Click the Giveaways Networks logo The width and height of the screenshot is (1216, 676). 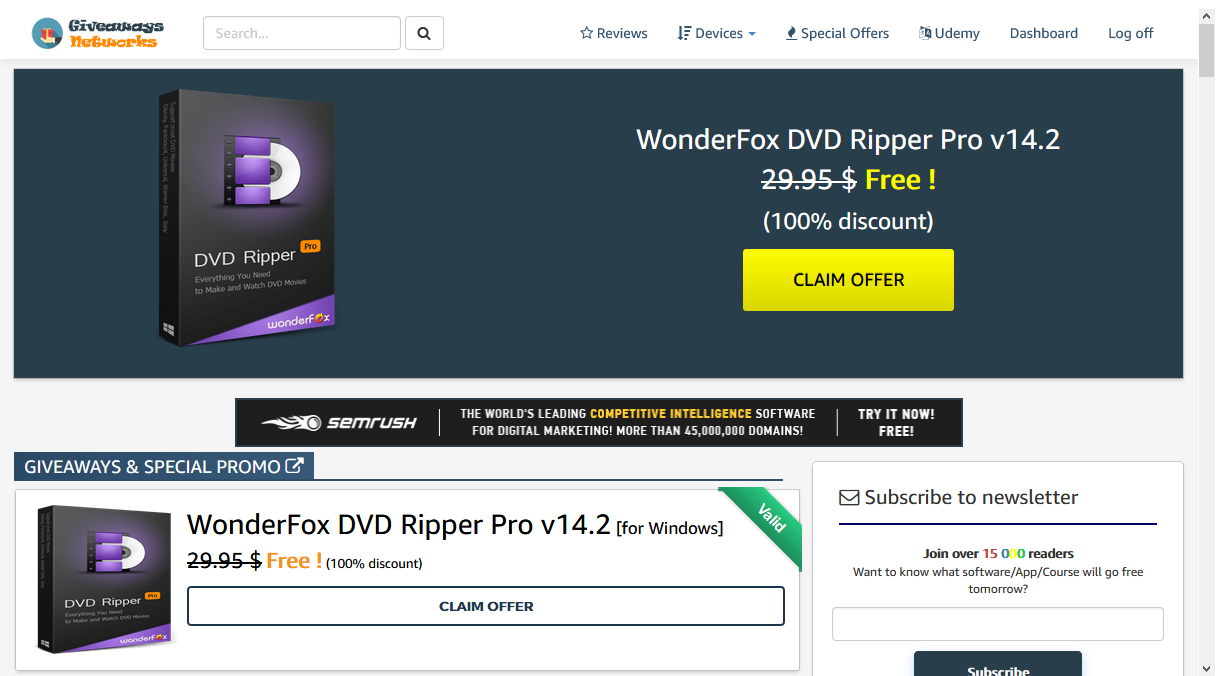(97, 33)
